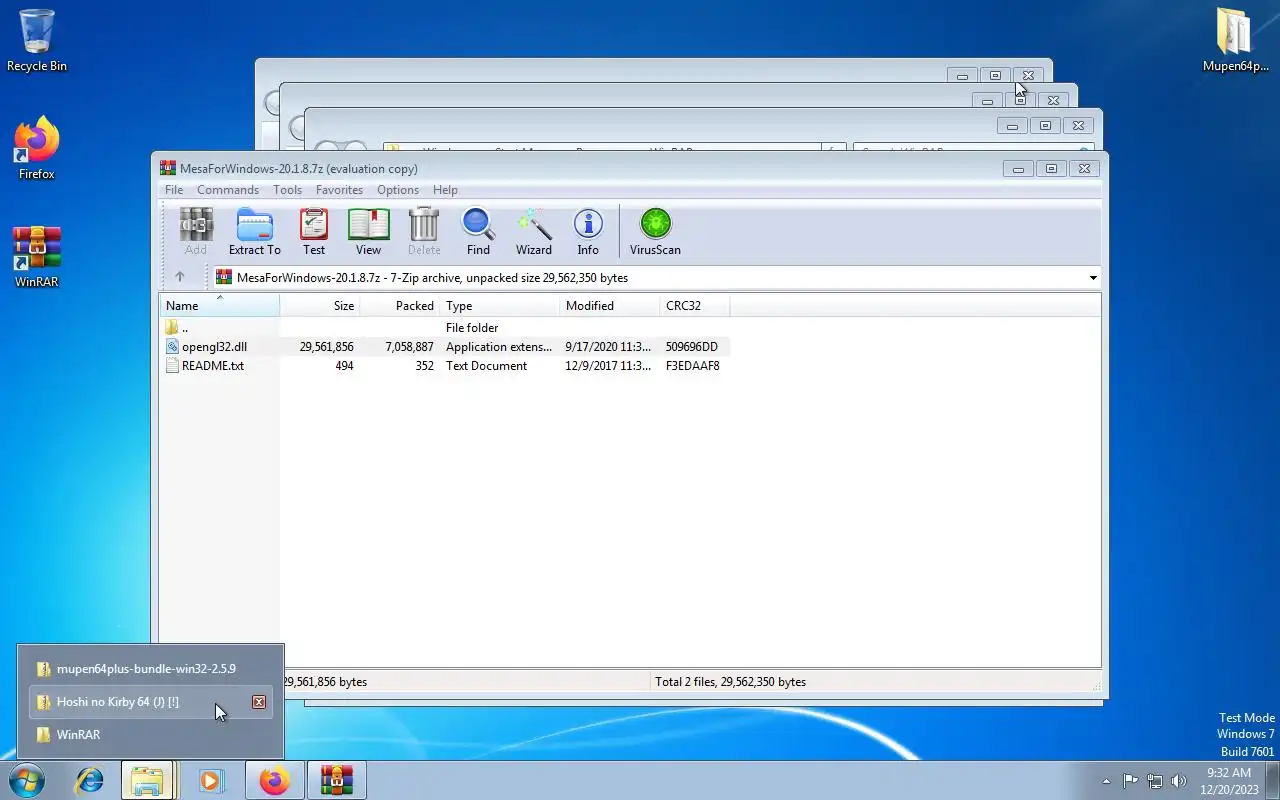Viewport: 1280px width, 800px height.
Task: Click the README.txt document icon
Action: pos(172,366)
